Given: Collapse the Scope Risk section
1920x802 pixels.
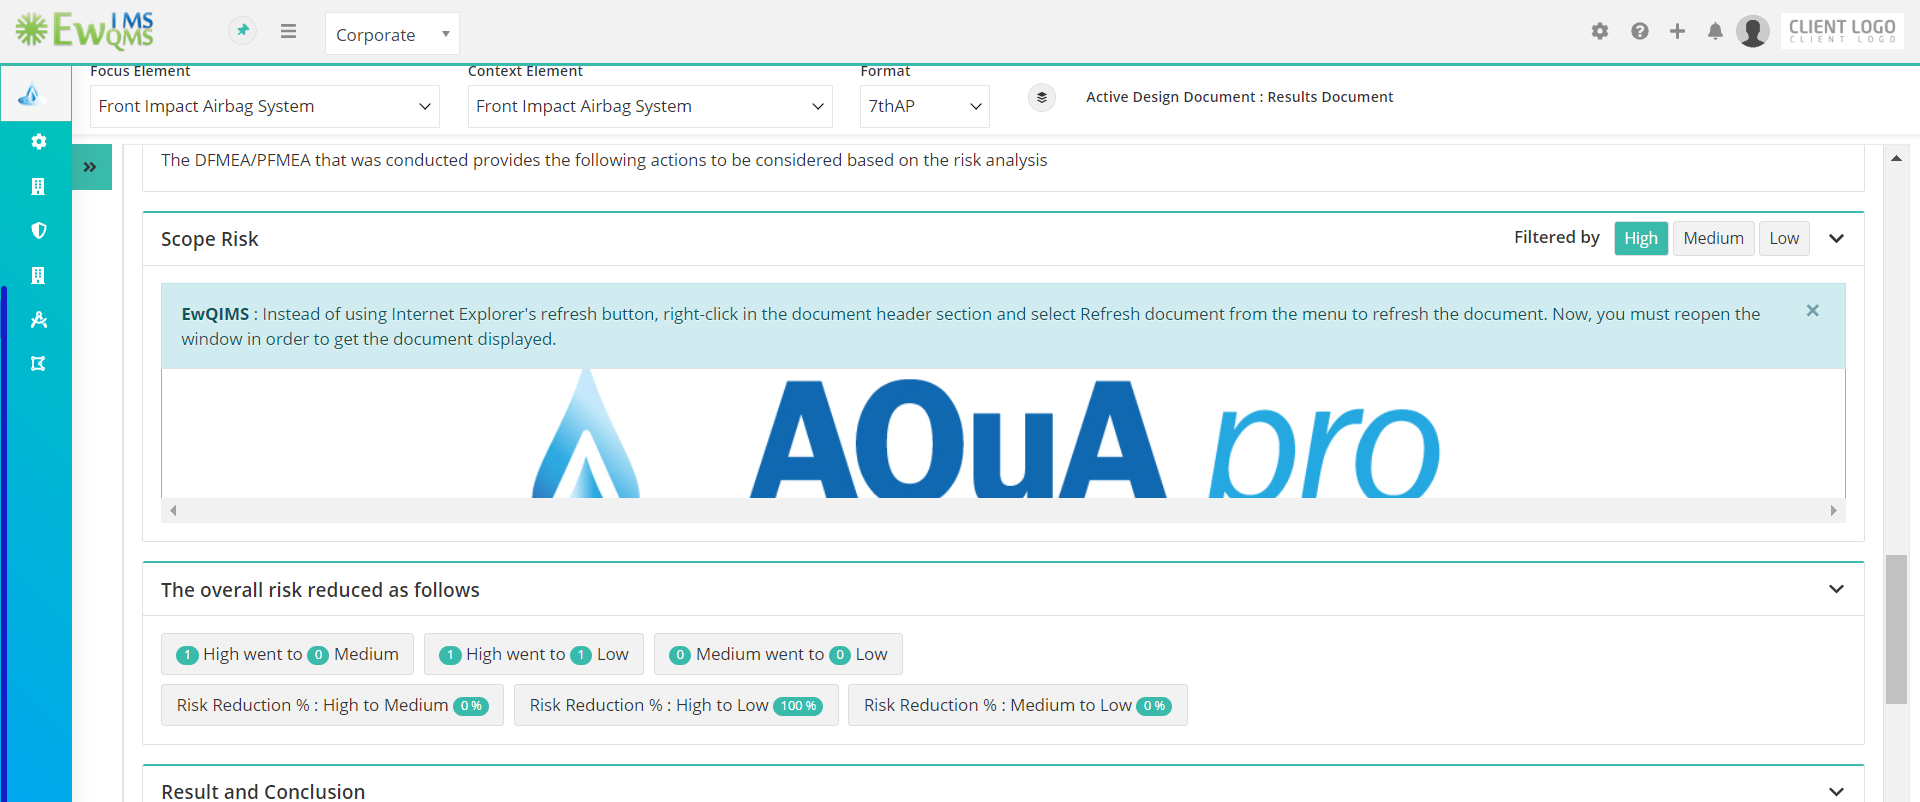Looking at the screenshot, I should (1836, 238).
